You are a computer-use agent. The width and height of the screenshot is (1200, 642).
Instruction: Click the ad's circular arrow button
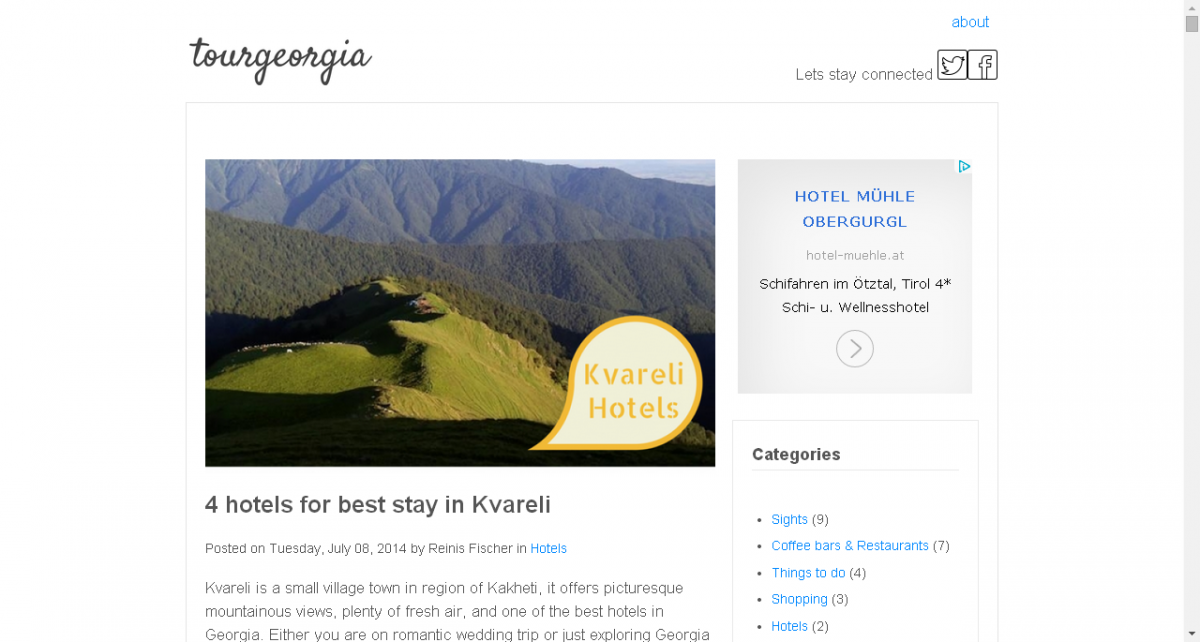[x=855, y=349]
